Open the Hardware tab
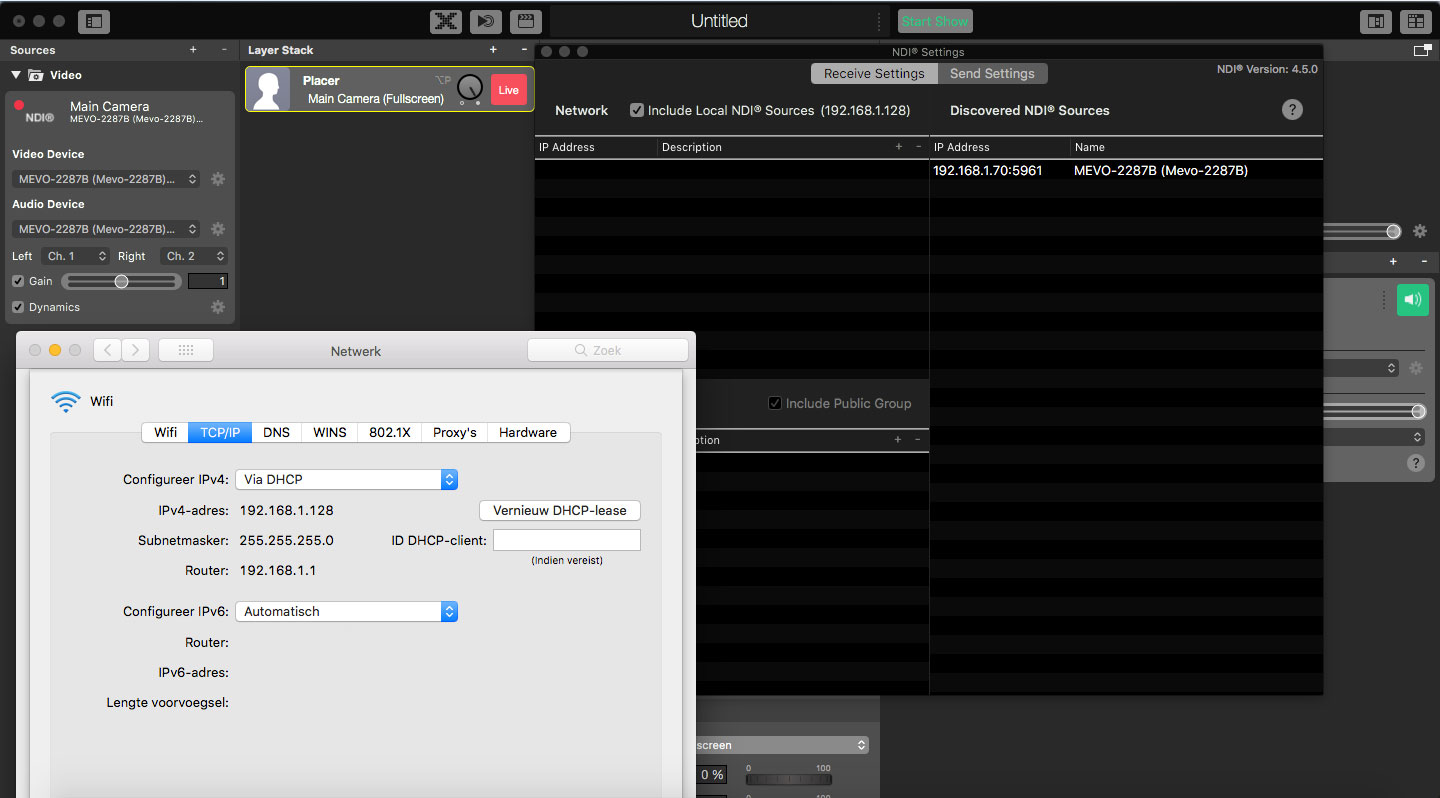Image resolution: width=1440 pixels, height=798 pixels. coord(528,432)
